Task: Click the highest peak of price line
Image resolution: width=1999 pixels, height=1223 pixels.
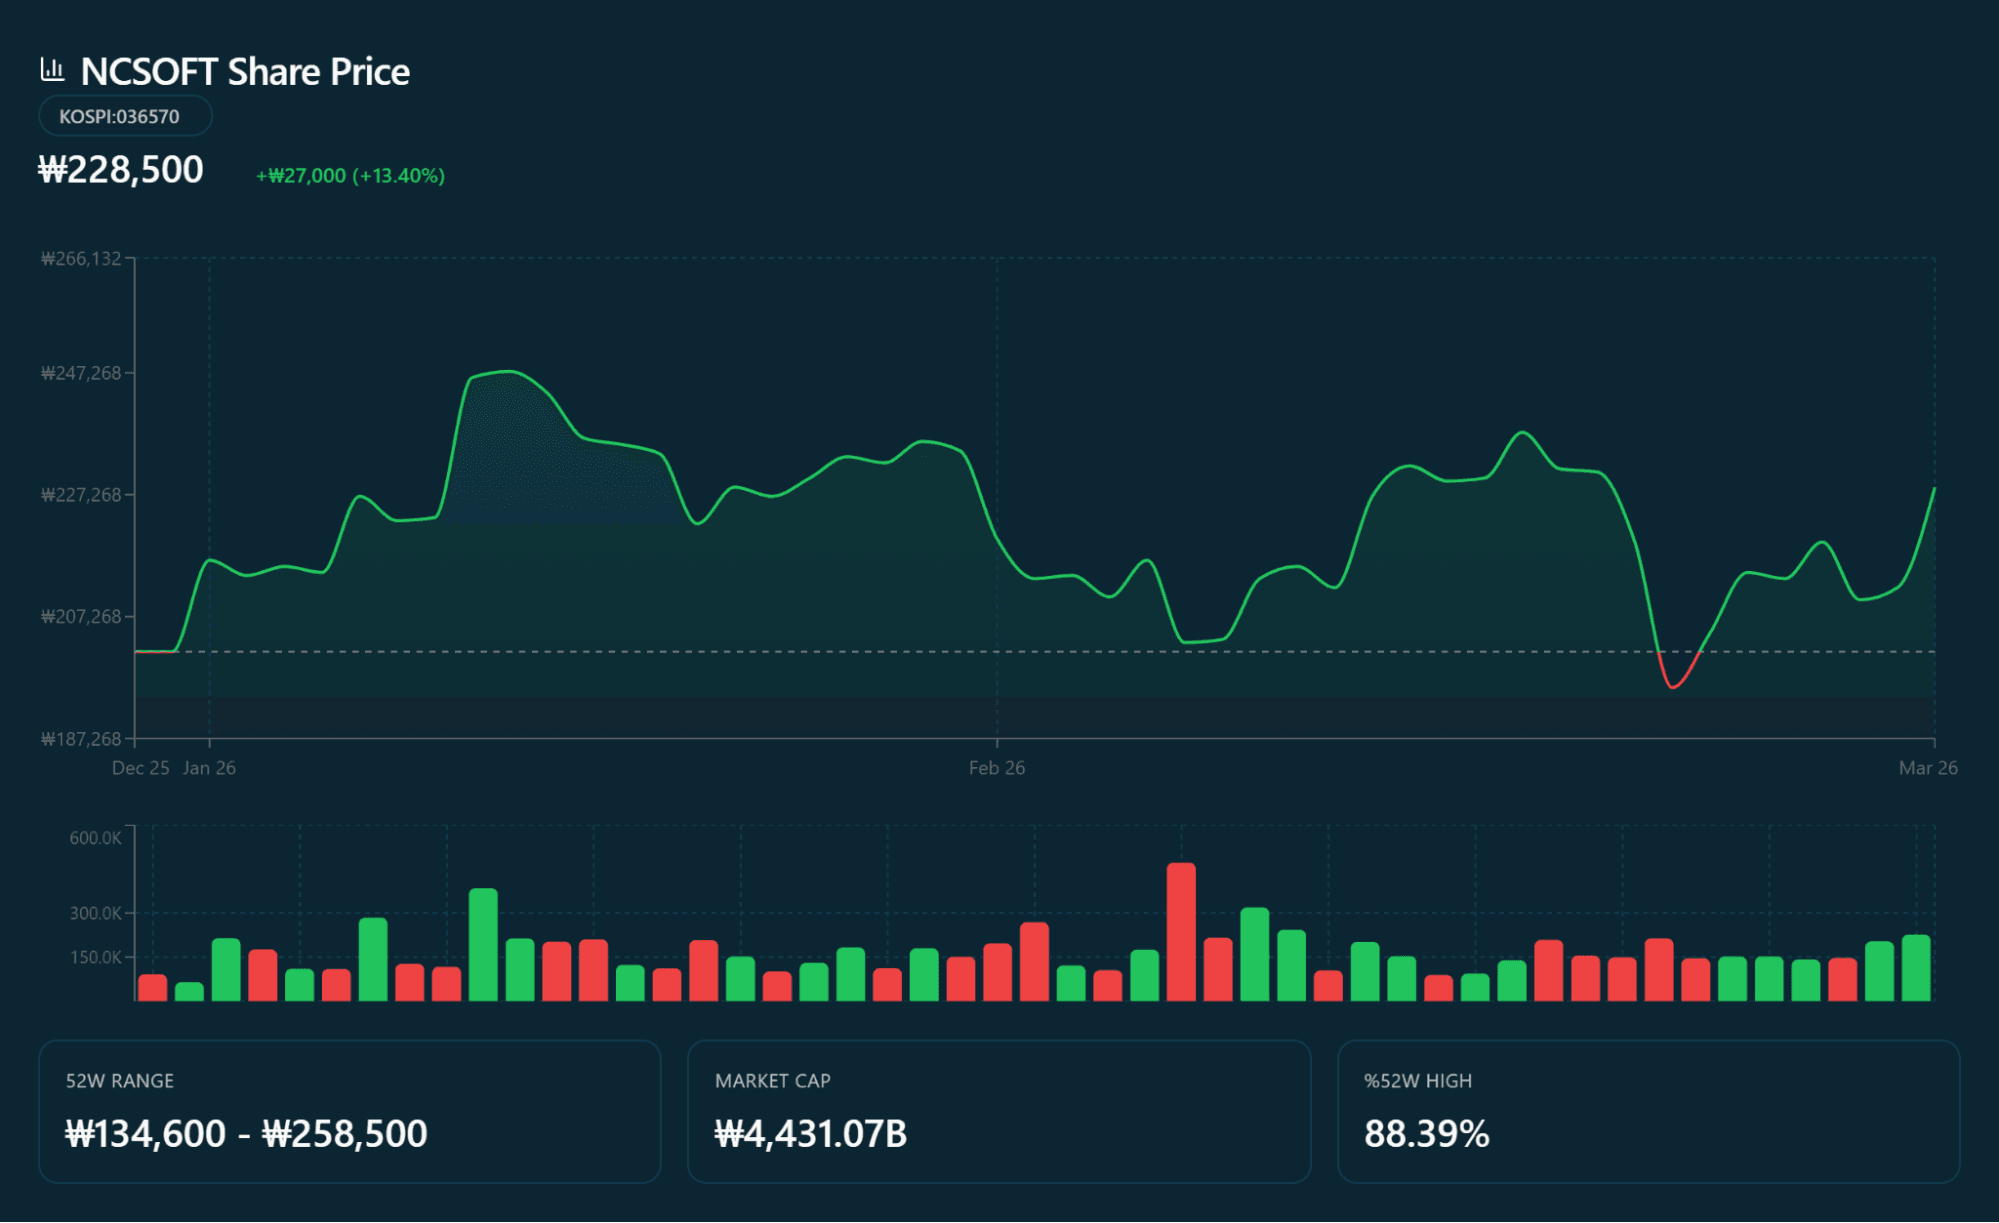Action: click(510, 372)
